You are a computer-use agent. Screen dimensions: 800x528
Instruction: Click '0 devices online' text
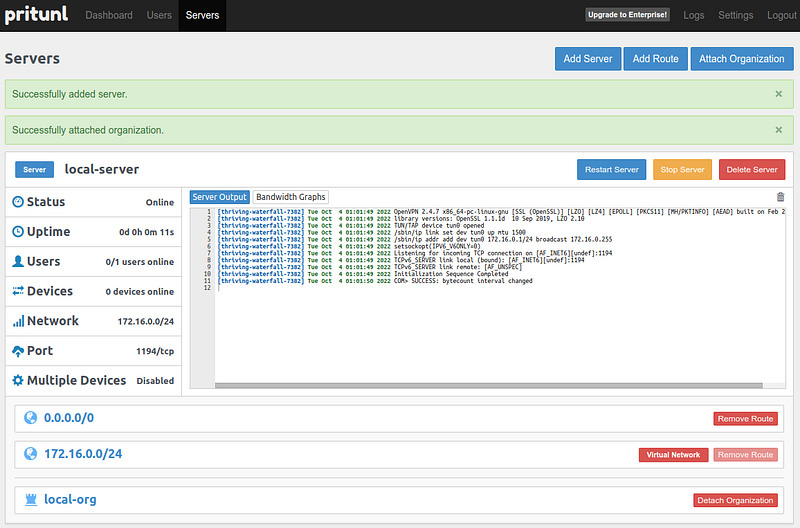pos(140,291)
